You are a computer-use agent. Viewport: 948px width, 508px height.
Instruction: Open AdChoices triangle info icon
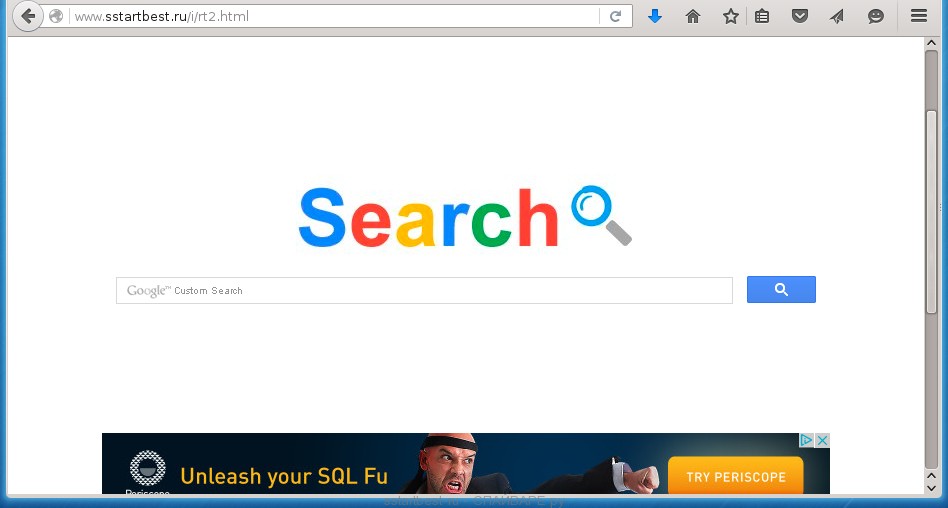point(806,440)
